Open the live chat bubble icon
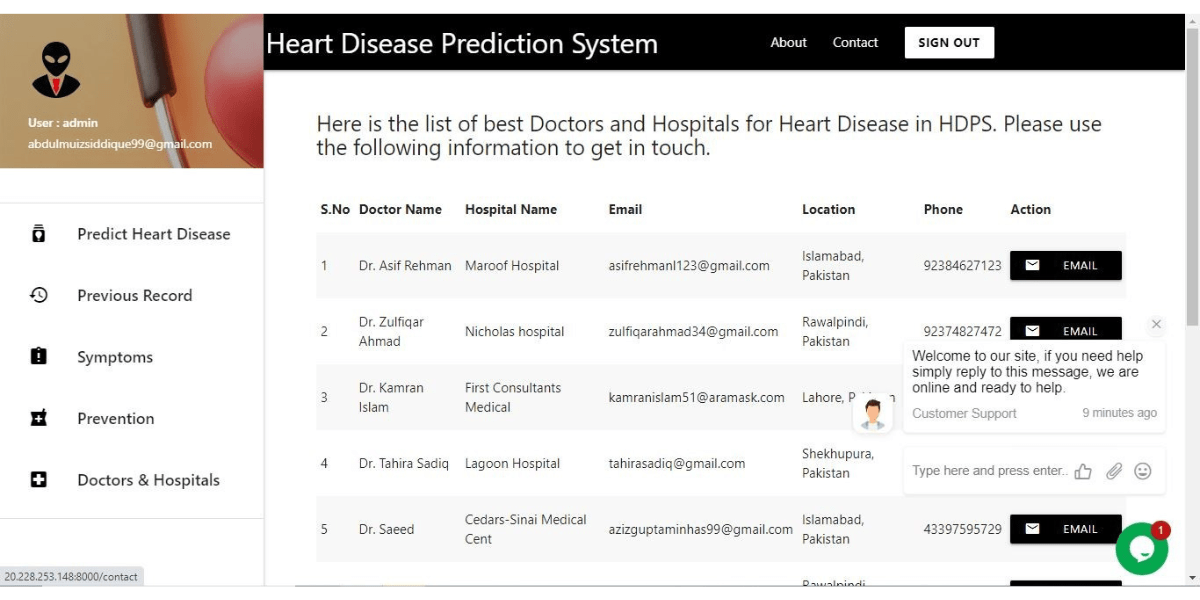This screenshot has width=1200, height=600. pos(1141,548)
